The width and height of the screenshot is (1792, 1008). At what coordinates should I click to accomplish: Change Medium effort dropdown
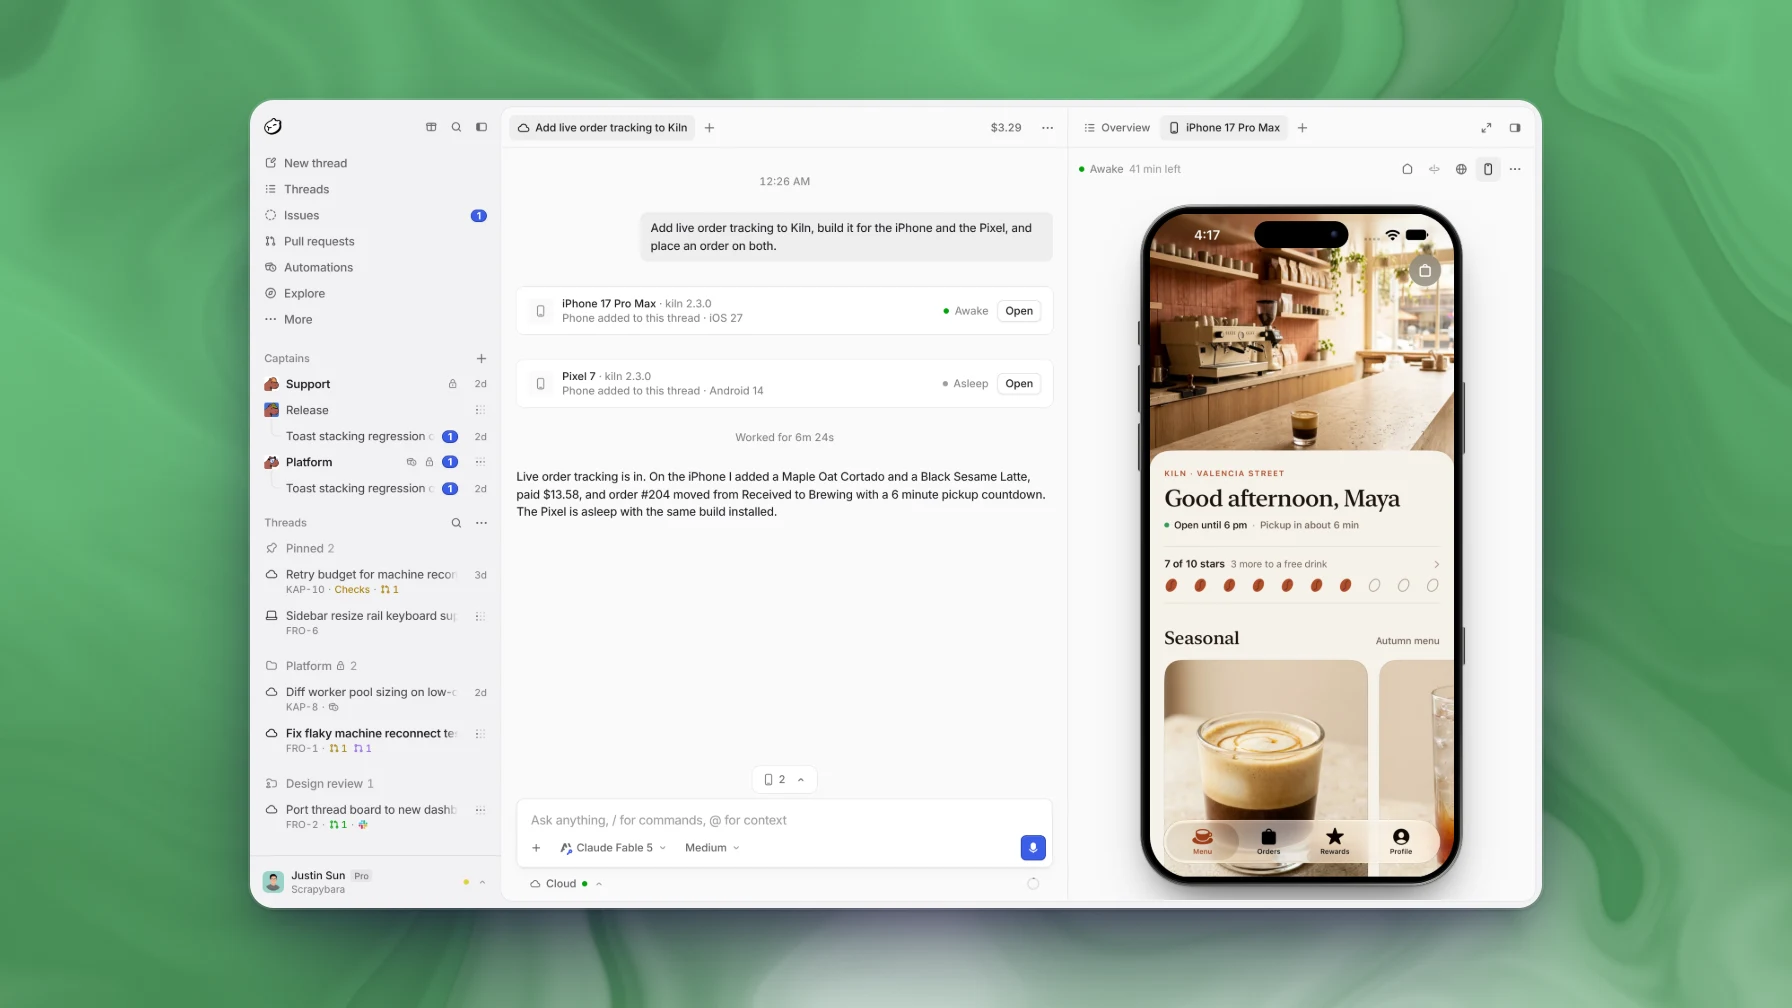712,848
